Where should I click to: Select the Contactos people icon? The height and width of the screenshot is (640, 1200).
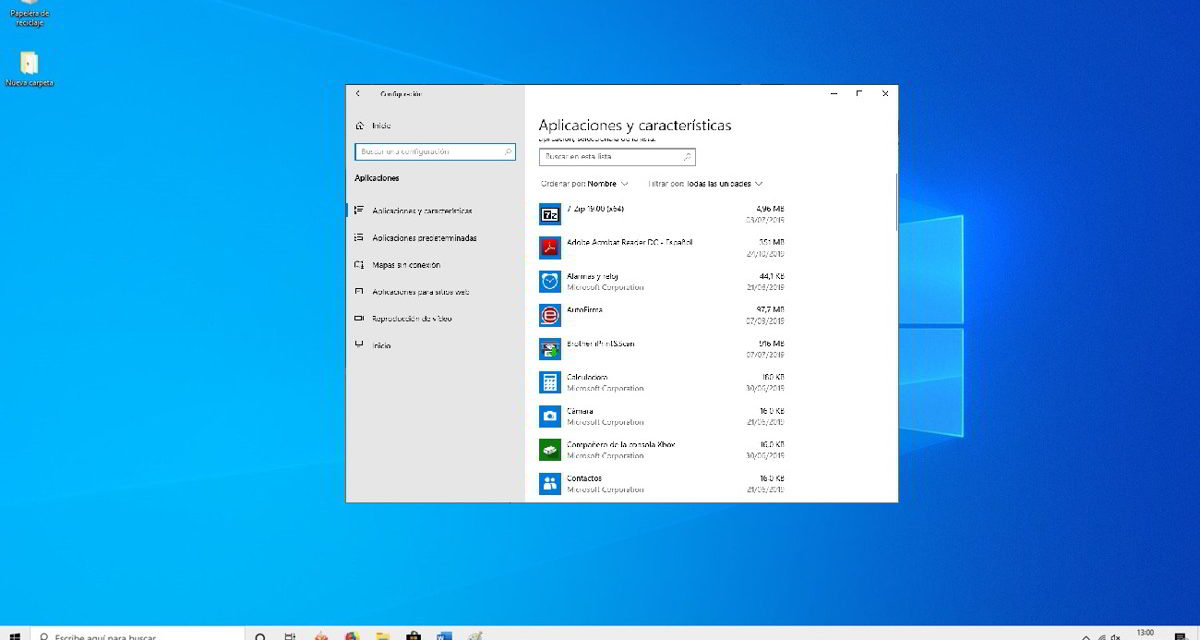(550, 484)
